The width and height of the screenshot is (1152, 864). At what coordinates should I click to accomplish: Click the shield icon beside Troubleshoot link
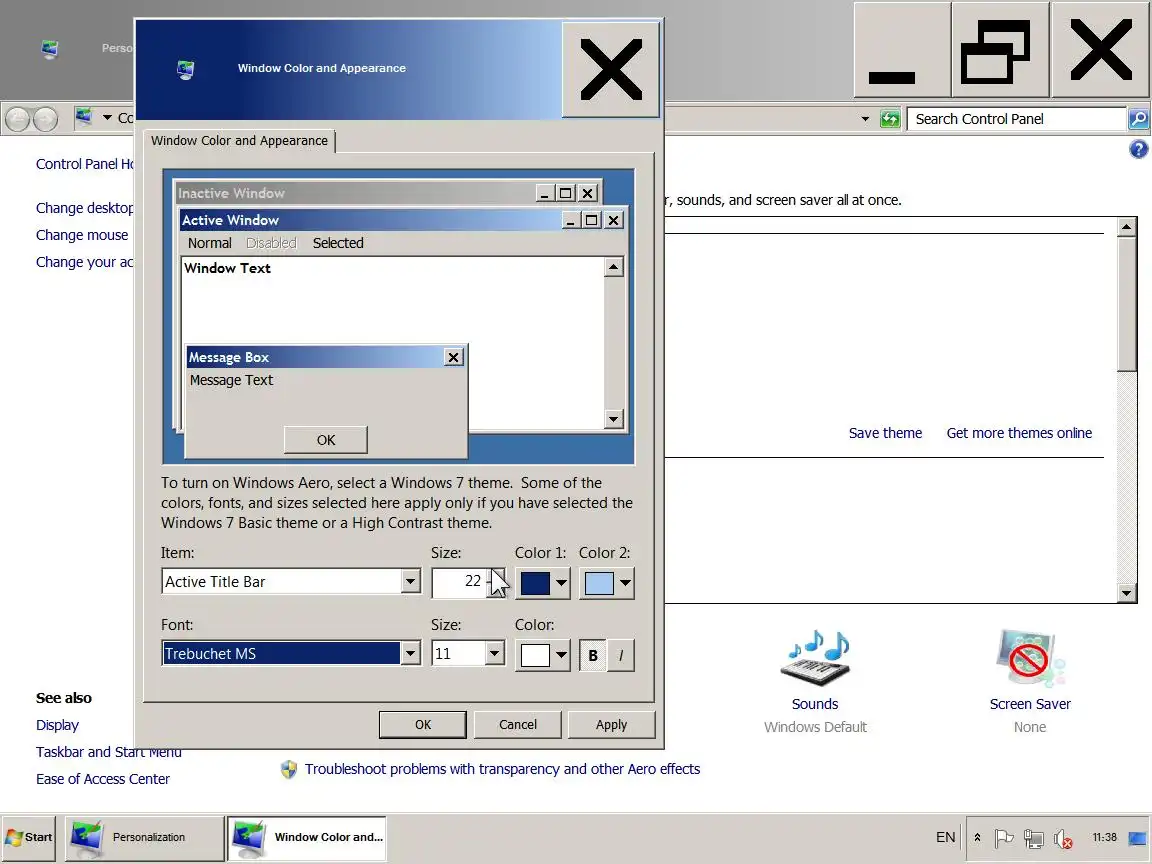pos(289,769)
